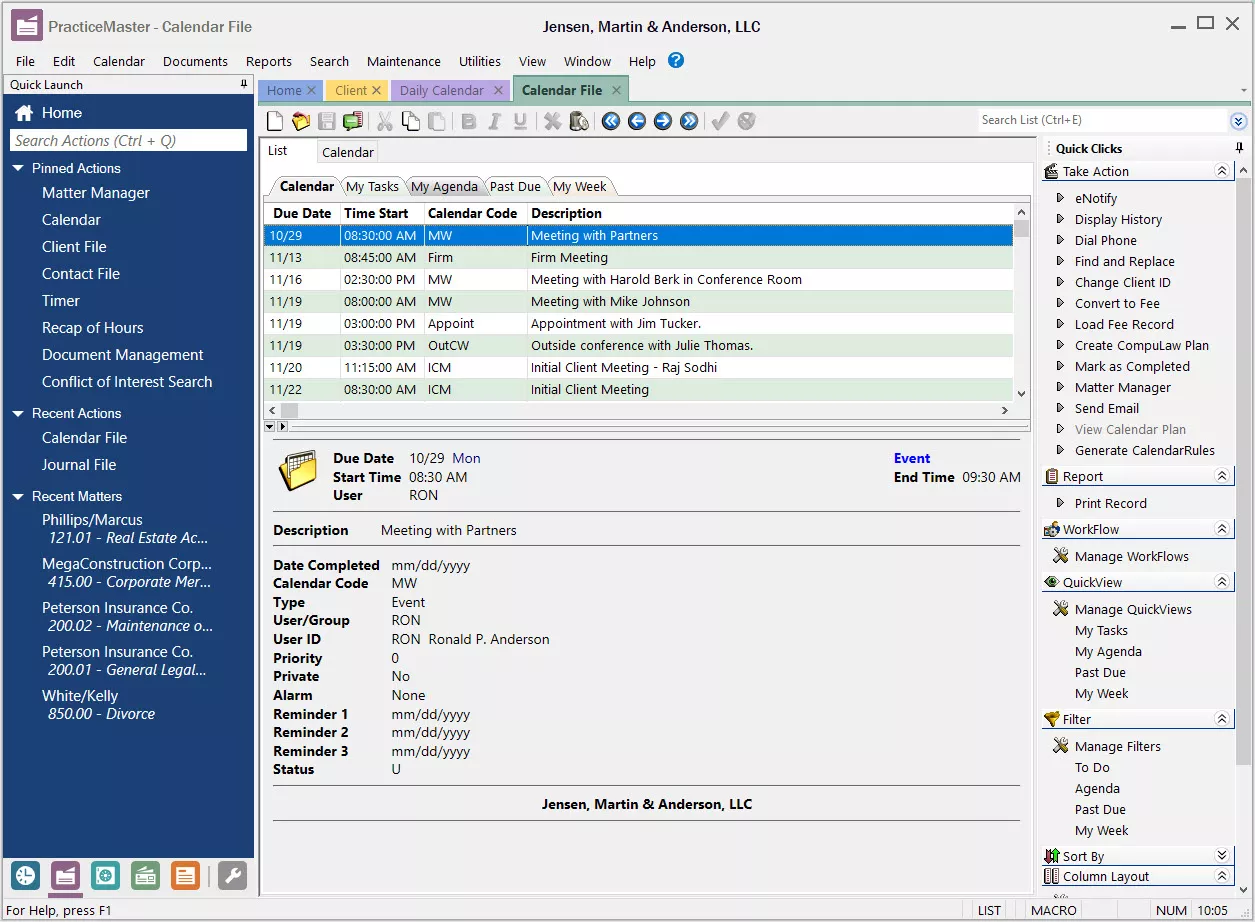The height and width of the screenshot is (922, 1255).
Task: Jump to the next record with the blue right arrow
Action: tap(663, 121)
